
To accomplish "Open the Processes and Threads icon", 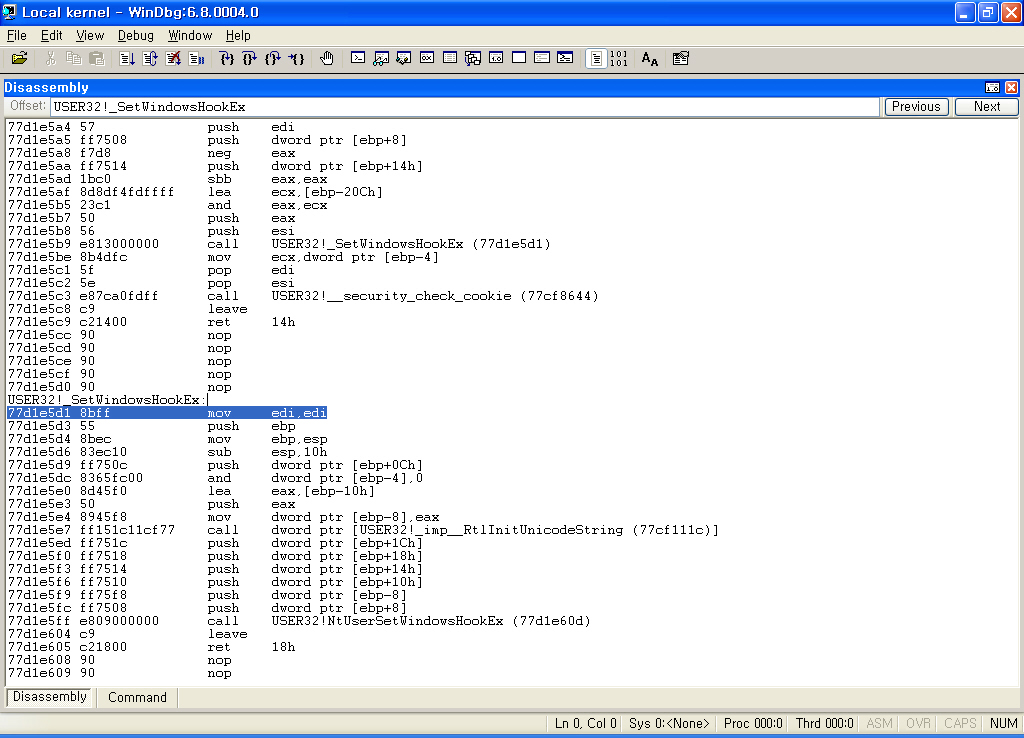I will tap(542, 59).
